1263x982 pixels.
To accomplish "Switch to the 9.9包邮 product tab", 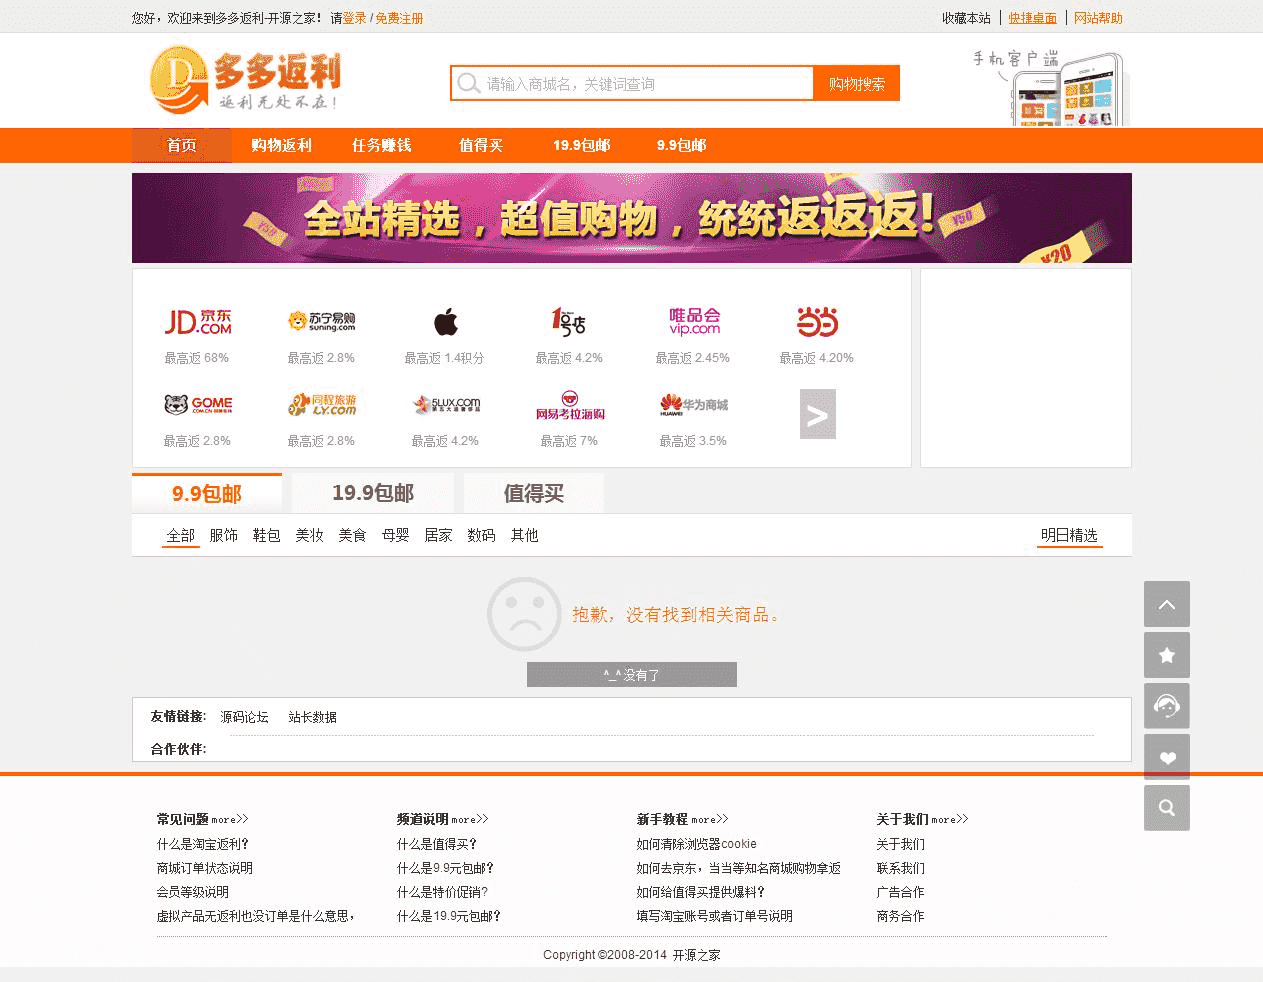I will (207, 493).
